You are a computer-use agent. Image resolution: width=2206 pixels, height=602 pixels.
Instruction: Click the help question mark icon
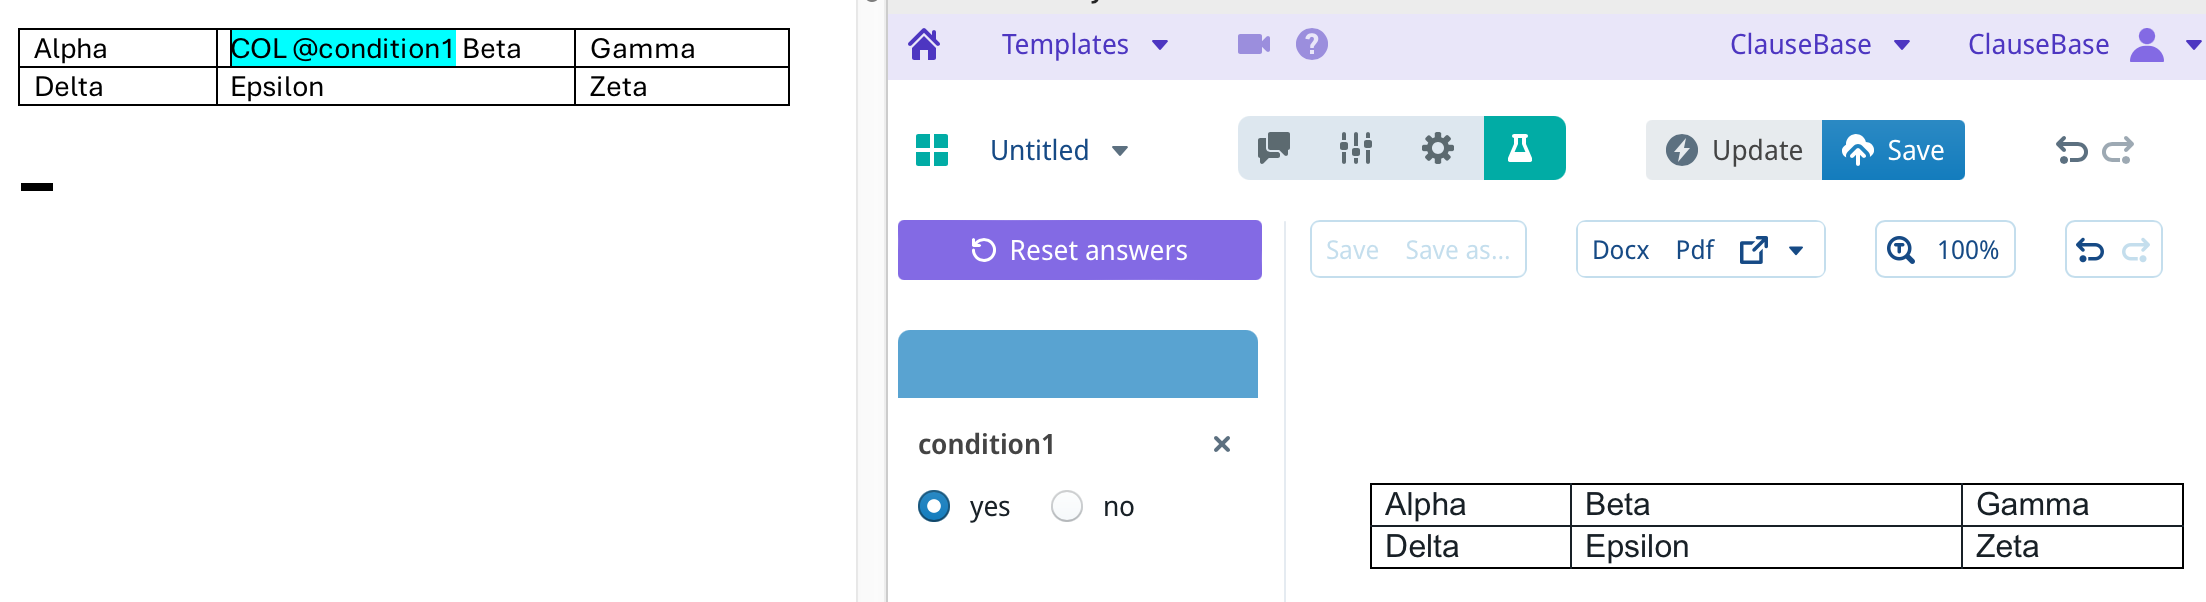pyautogui.click(x=1311, y=44)
